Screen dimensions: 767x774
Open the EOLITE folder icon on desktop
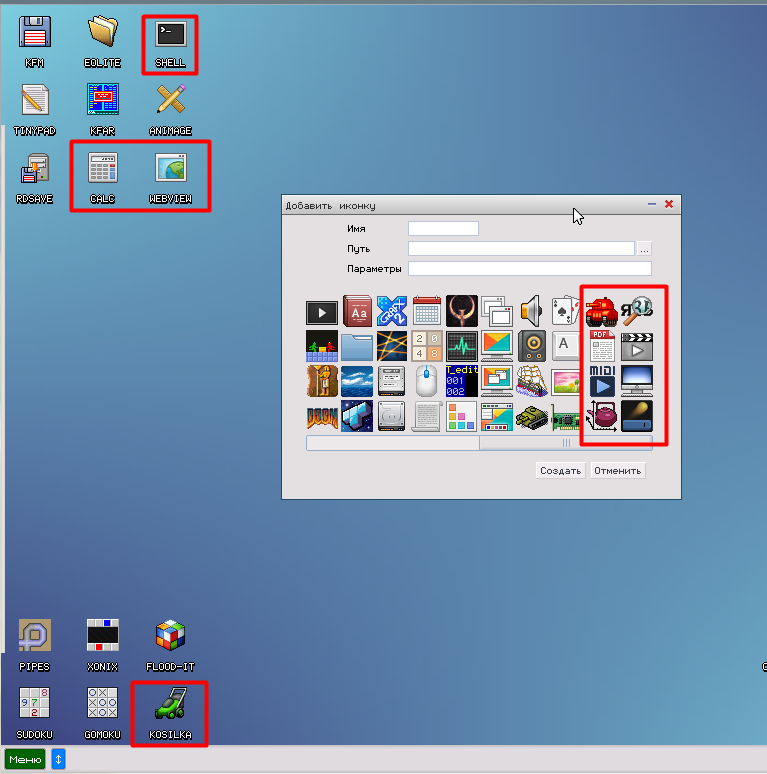[x=103, y=41]
